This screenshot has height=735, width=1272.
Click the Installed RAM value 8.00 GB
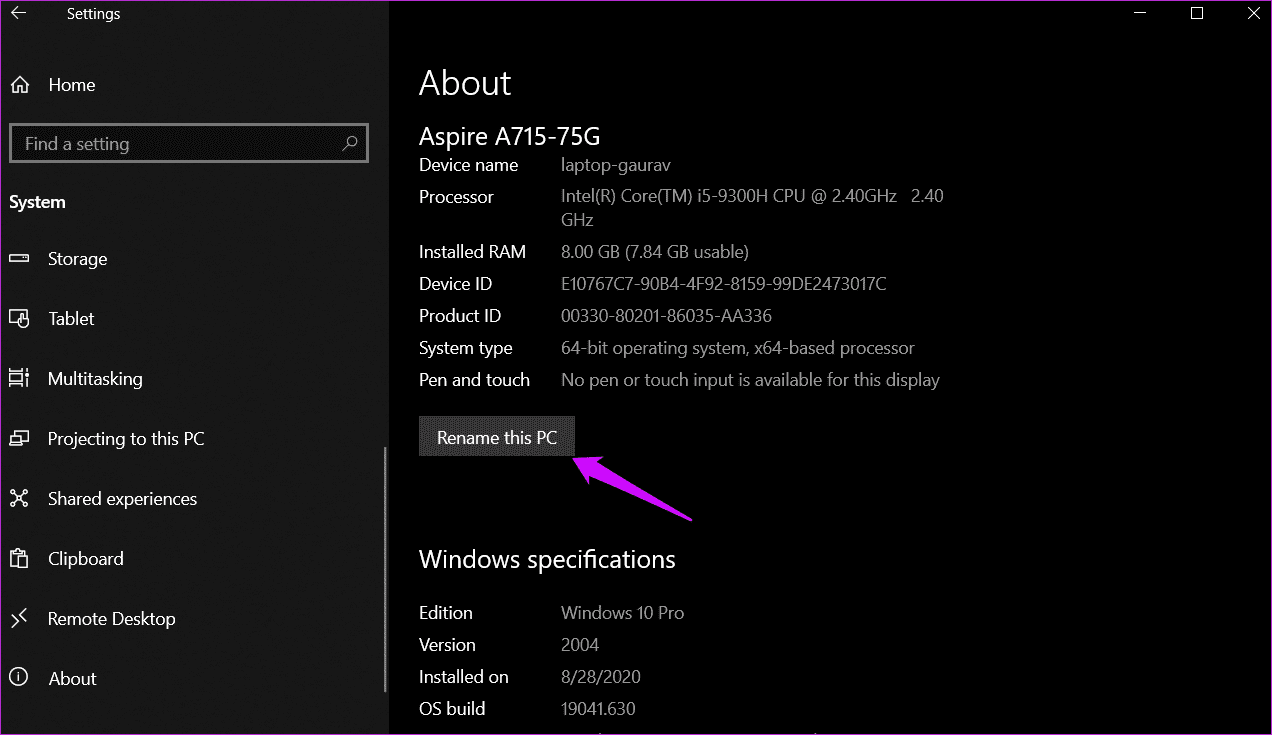coord(655,252)
